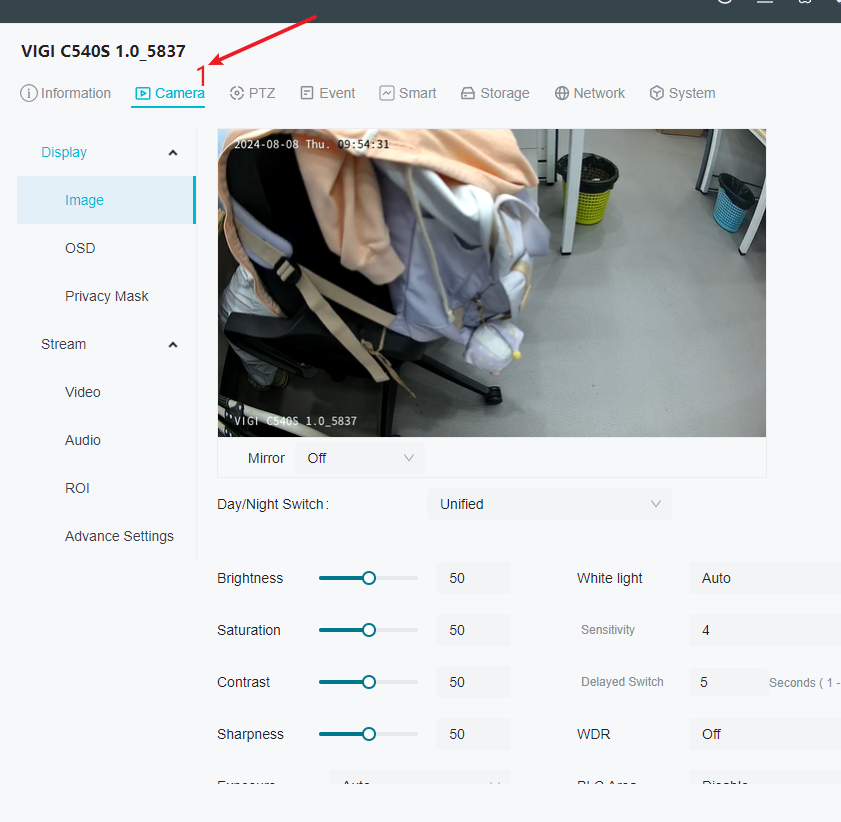Click the Delayed Switch seconds field

728,682
